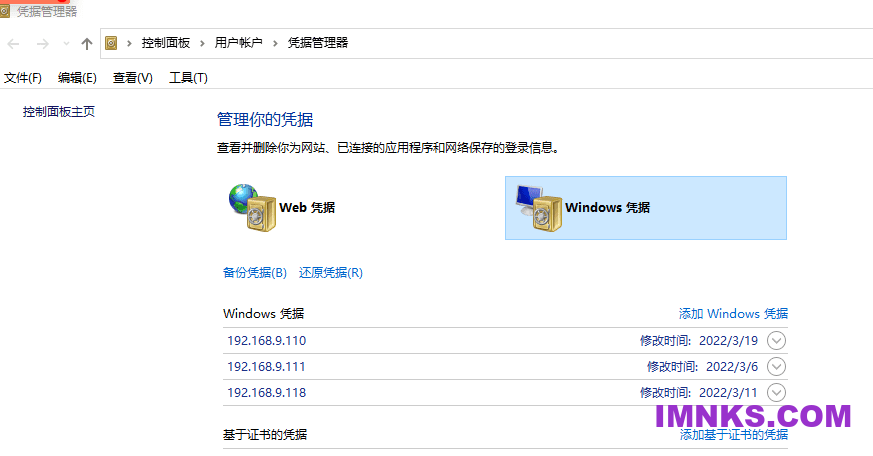Go up one level with Up arrow
This screenshot has height=456, width=873.
coord(86,44)
